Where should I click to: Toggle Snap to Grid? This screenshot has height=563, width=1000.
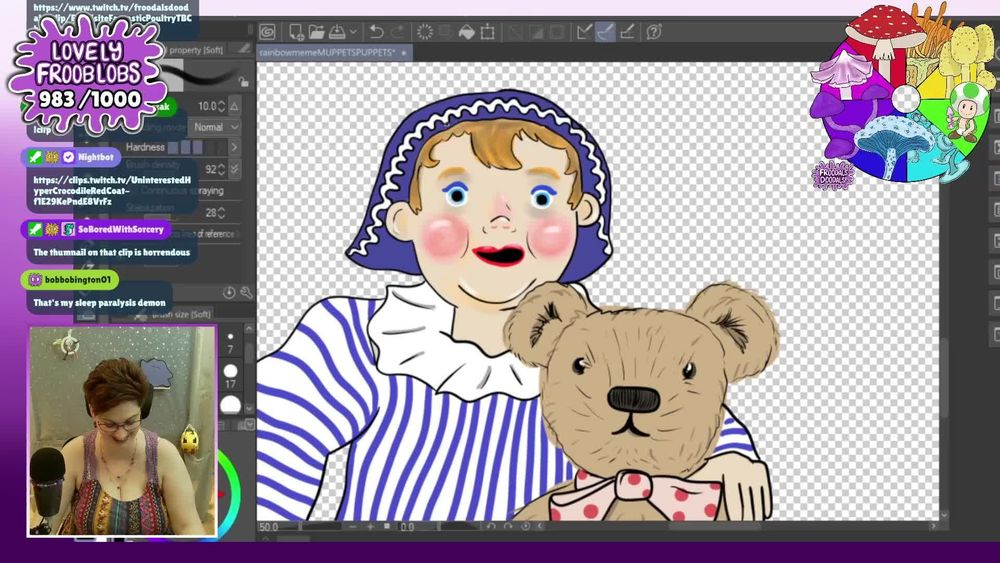[628, 32]
